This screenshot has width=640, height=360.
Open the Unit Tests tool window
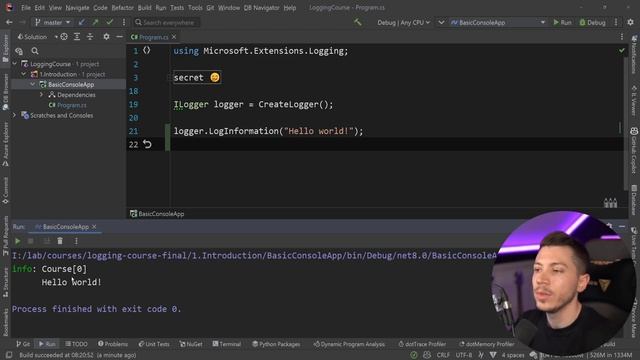point(154,344)
